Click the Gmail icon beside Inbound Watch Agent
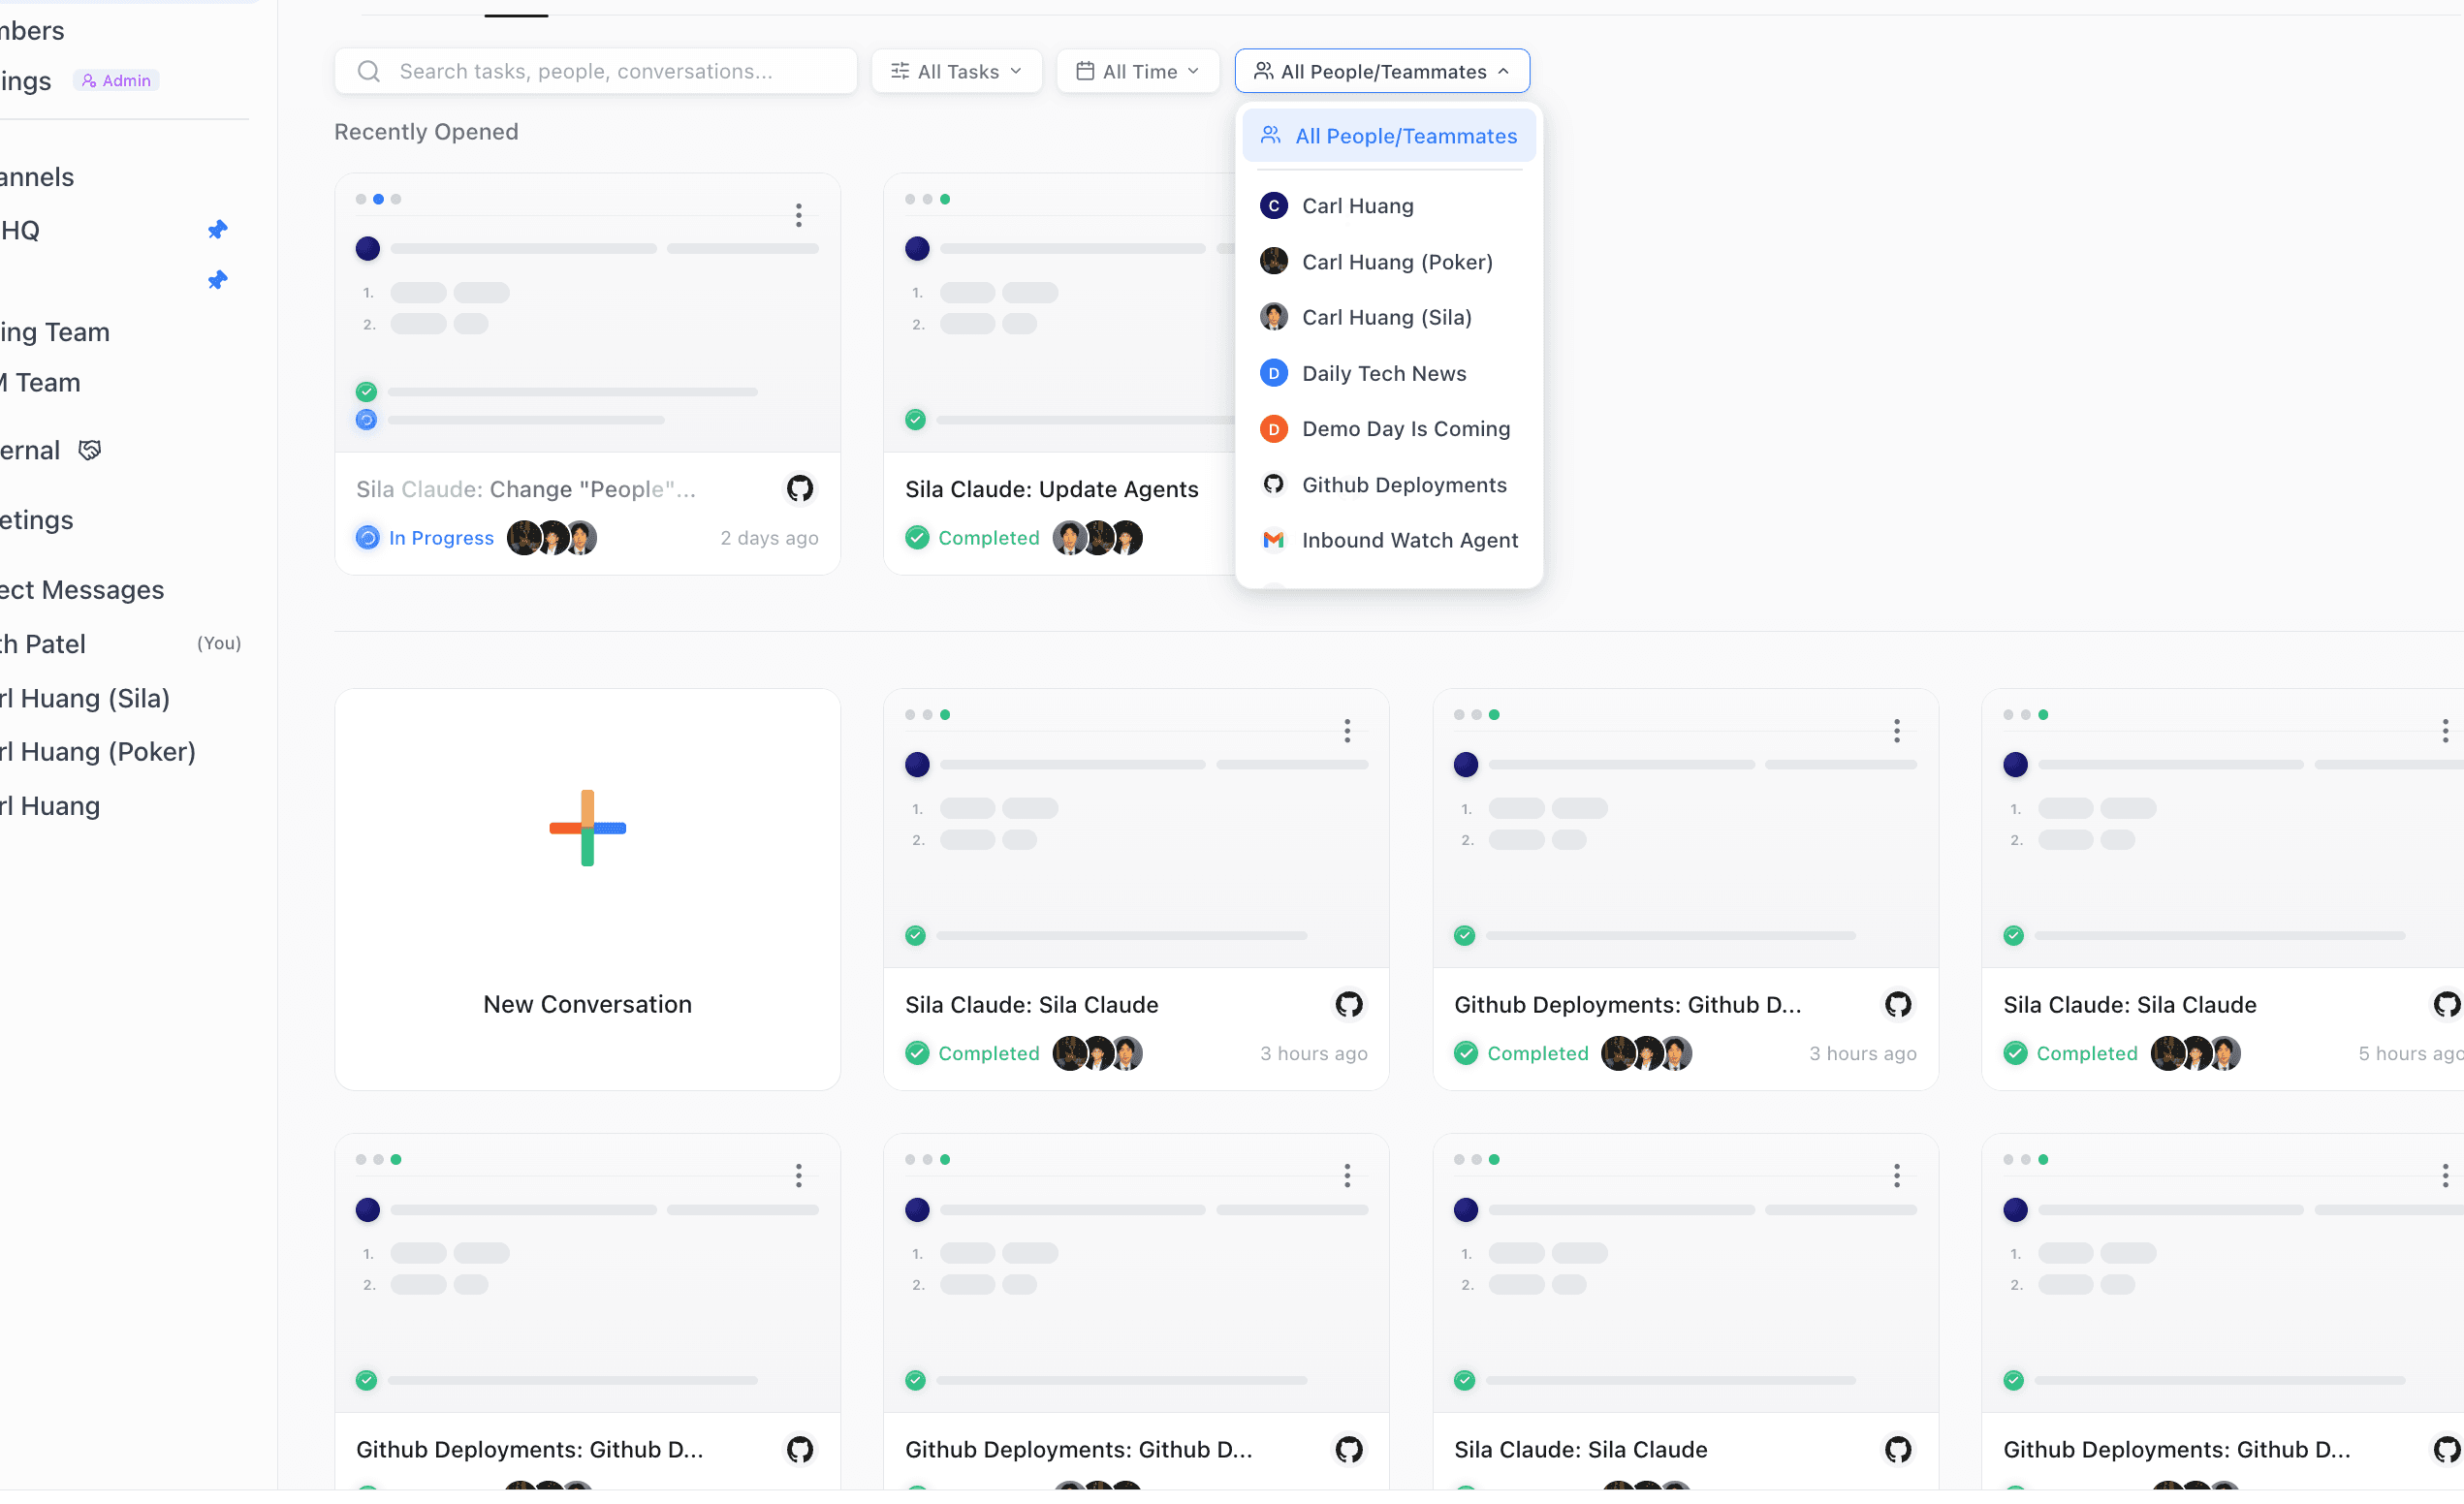The height and width of the screenshot is (1504, 2464). [x=1273, y=540]
